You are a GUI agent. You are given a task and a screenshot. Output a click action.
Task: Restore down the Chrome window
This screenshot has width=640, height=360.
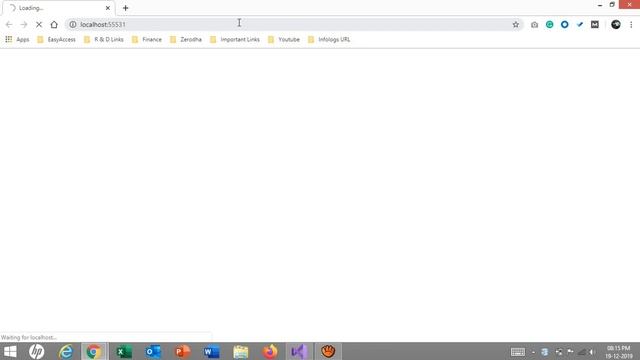click(612, 5)
